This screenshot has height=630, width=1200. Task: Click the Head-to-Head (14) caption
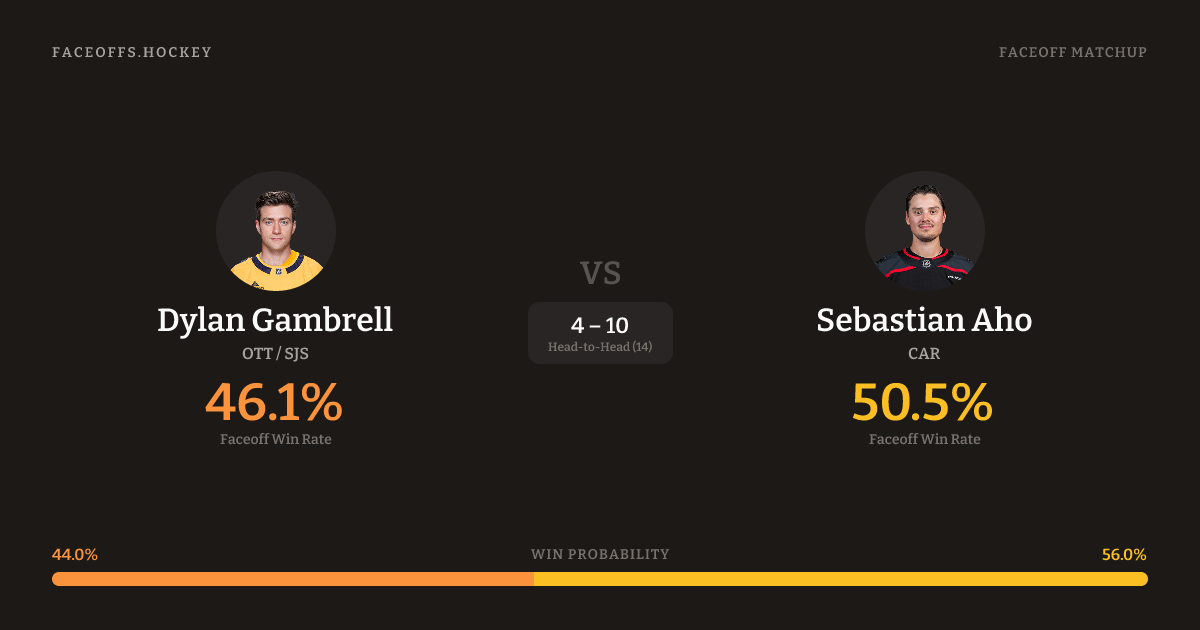(x=600, y=347)
